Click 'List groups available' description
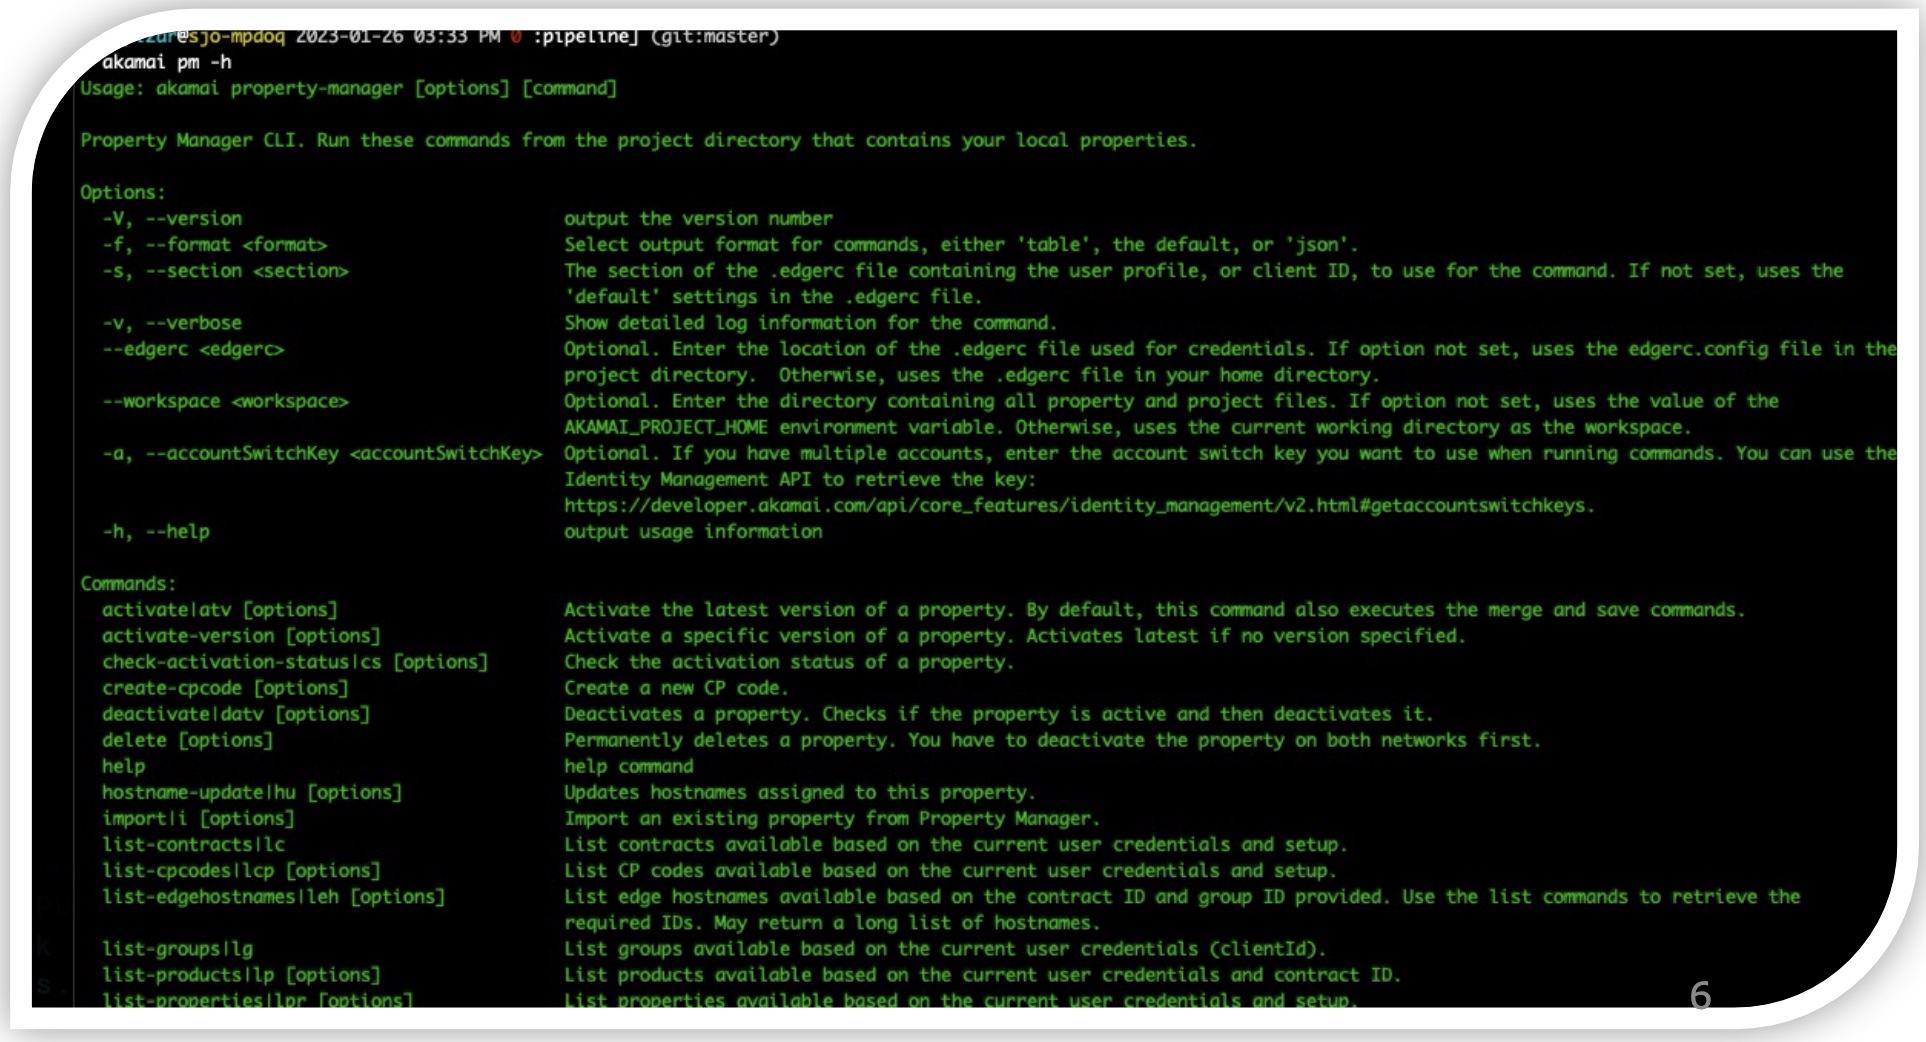This screenshot has width=1926, height=1042. (x=945, y=948)
